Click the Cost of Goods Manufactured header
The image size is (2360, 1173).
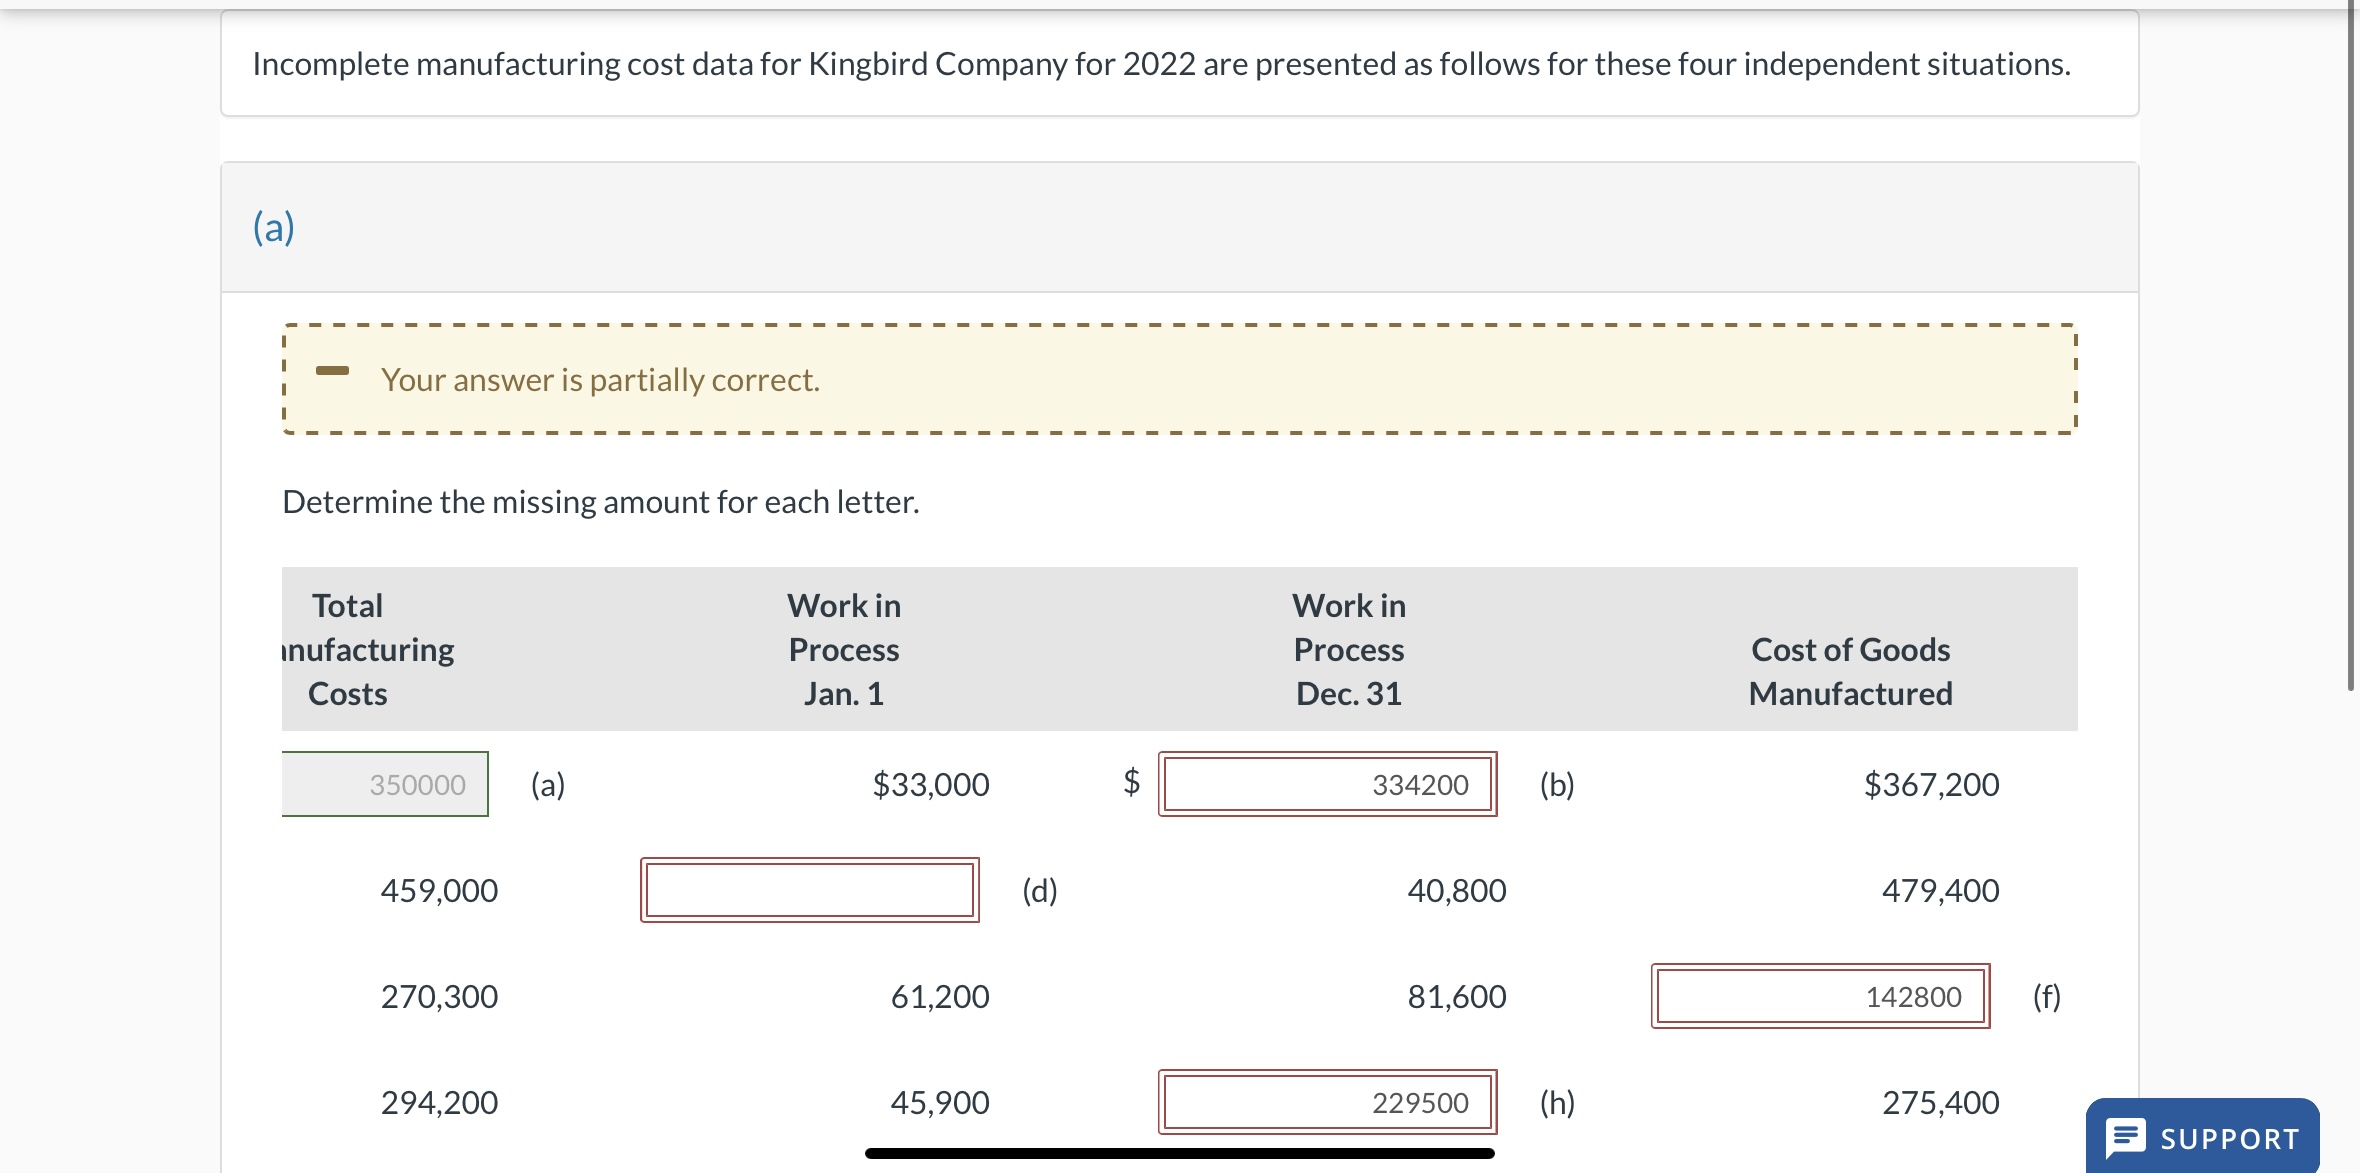pos(1848,671)
